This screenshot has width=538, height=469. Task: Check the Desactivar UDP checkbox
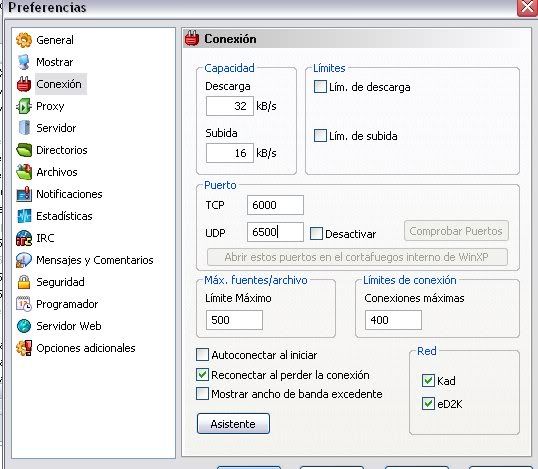point(316,234)
